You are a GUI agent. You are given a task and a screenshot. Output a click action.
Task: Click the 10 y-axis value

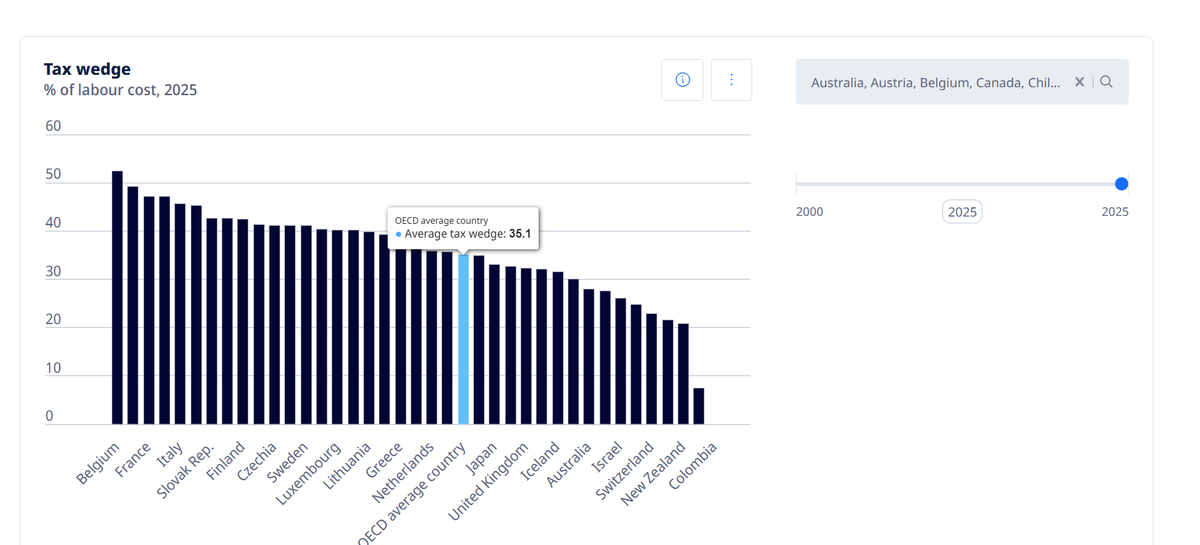53,368
